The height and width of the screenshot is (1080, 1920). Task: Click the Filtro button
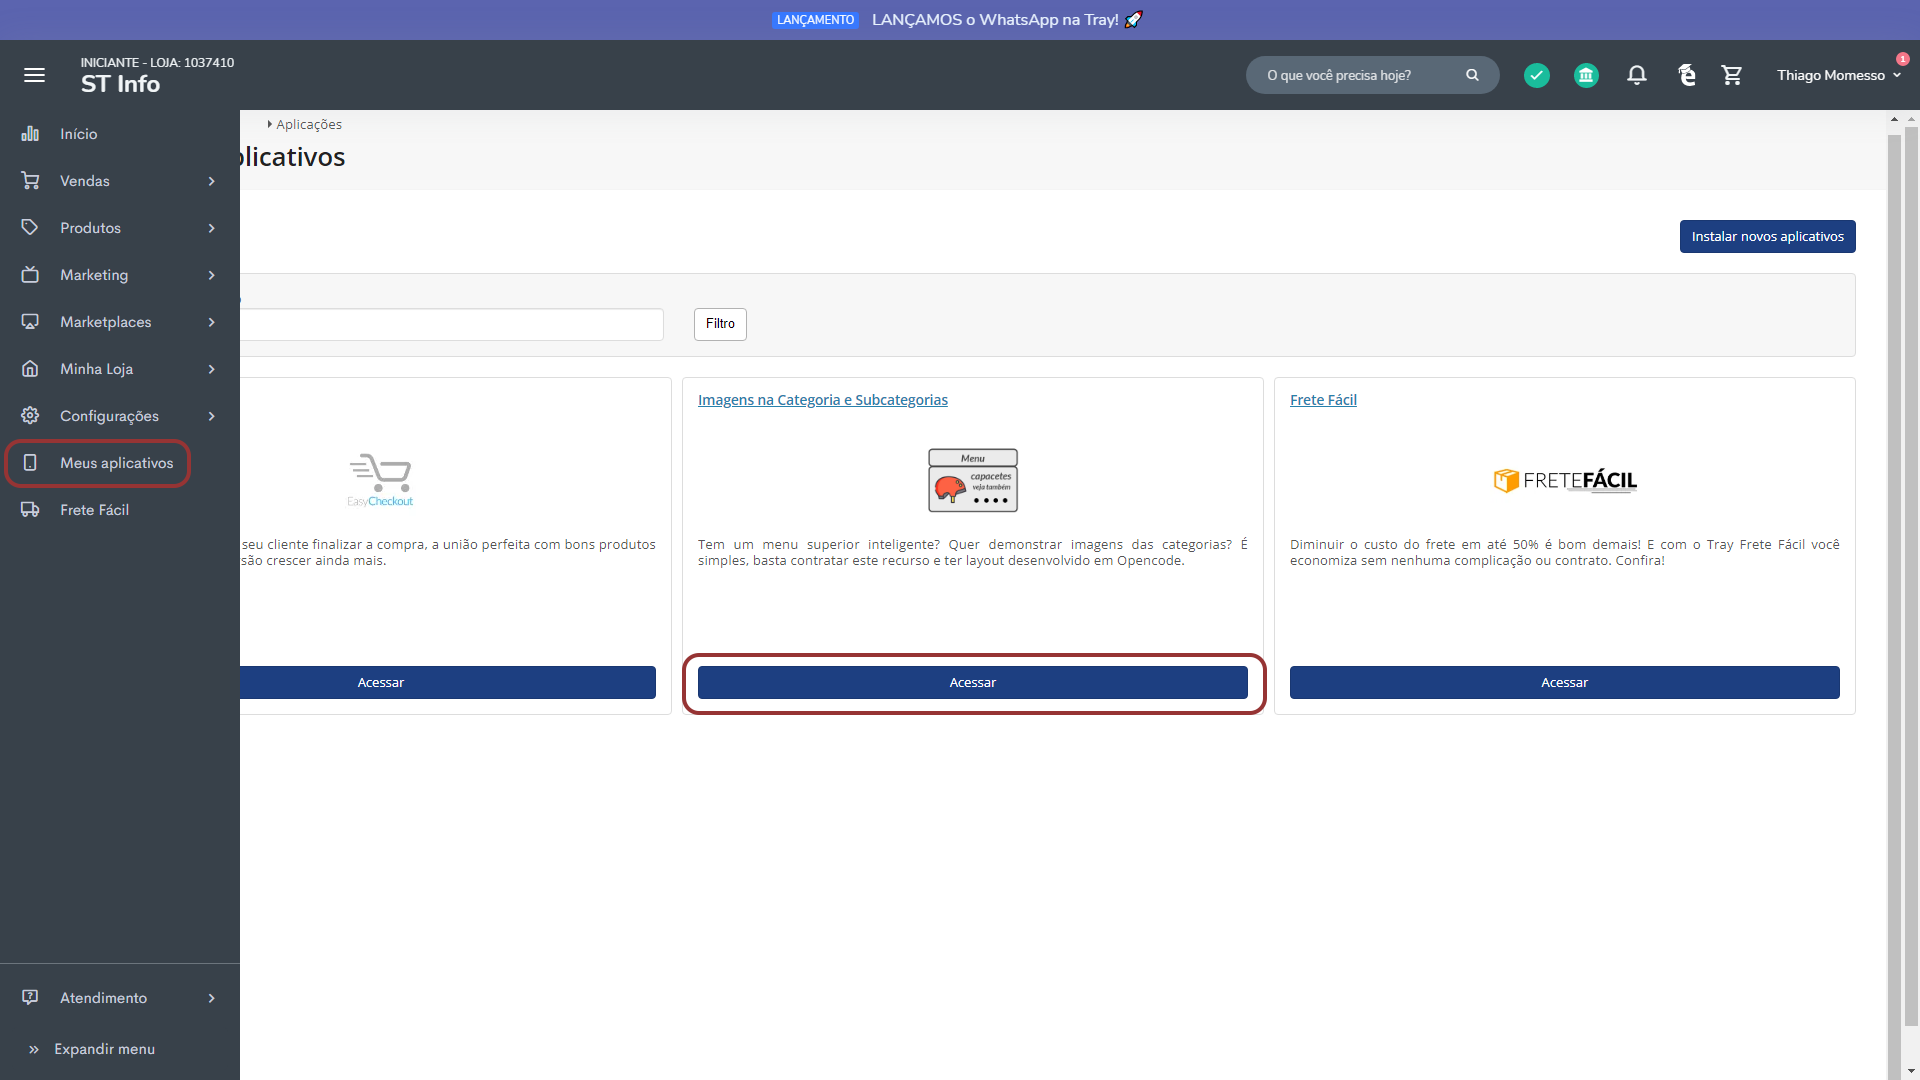click(720, 324)
